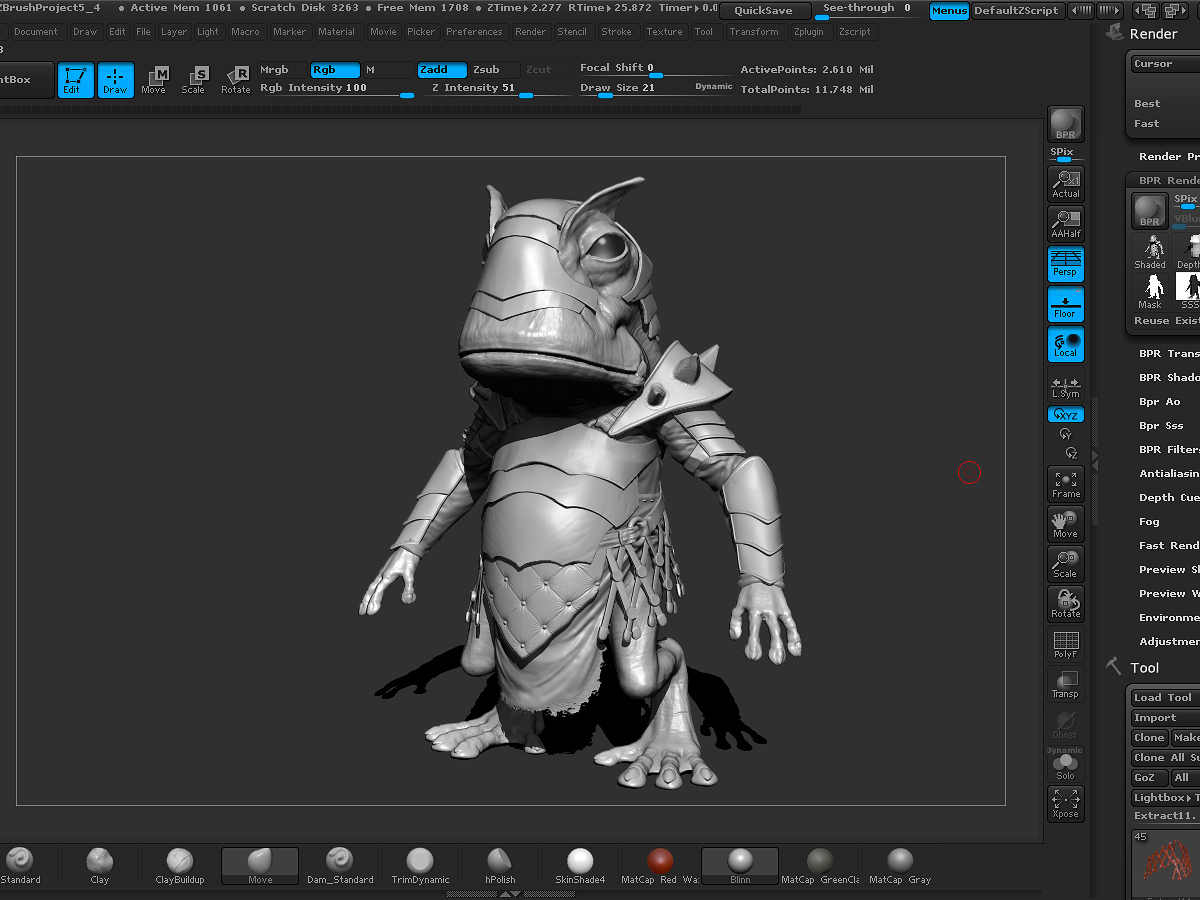Click the Frame view icon
Screen dimensions: 1200x900
(1065, 484)
